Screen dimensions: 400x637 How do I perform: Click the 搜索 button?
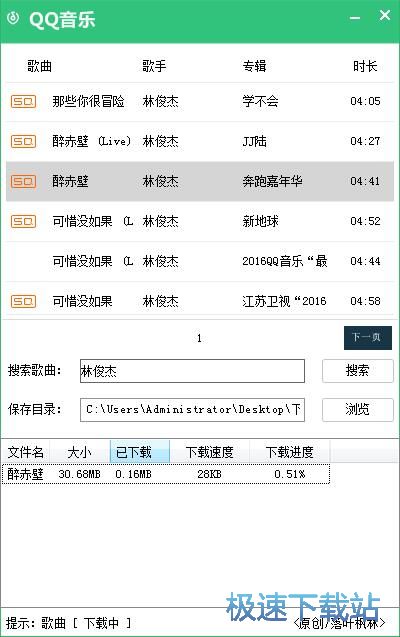(357, 370)
